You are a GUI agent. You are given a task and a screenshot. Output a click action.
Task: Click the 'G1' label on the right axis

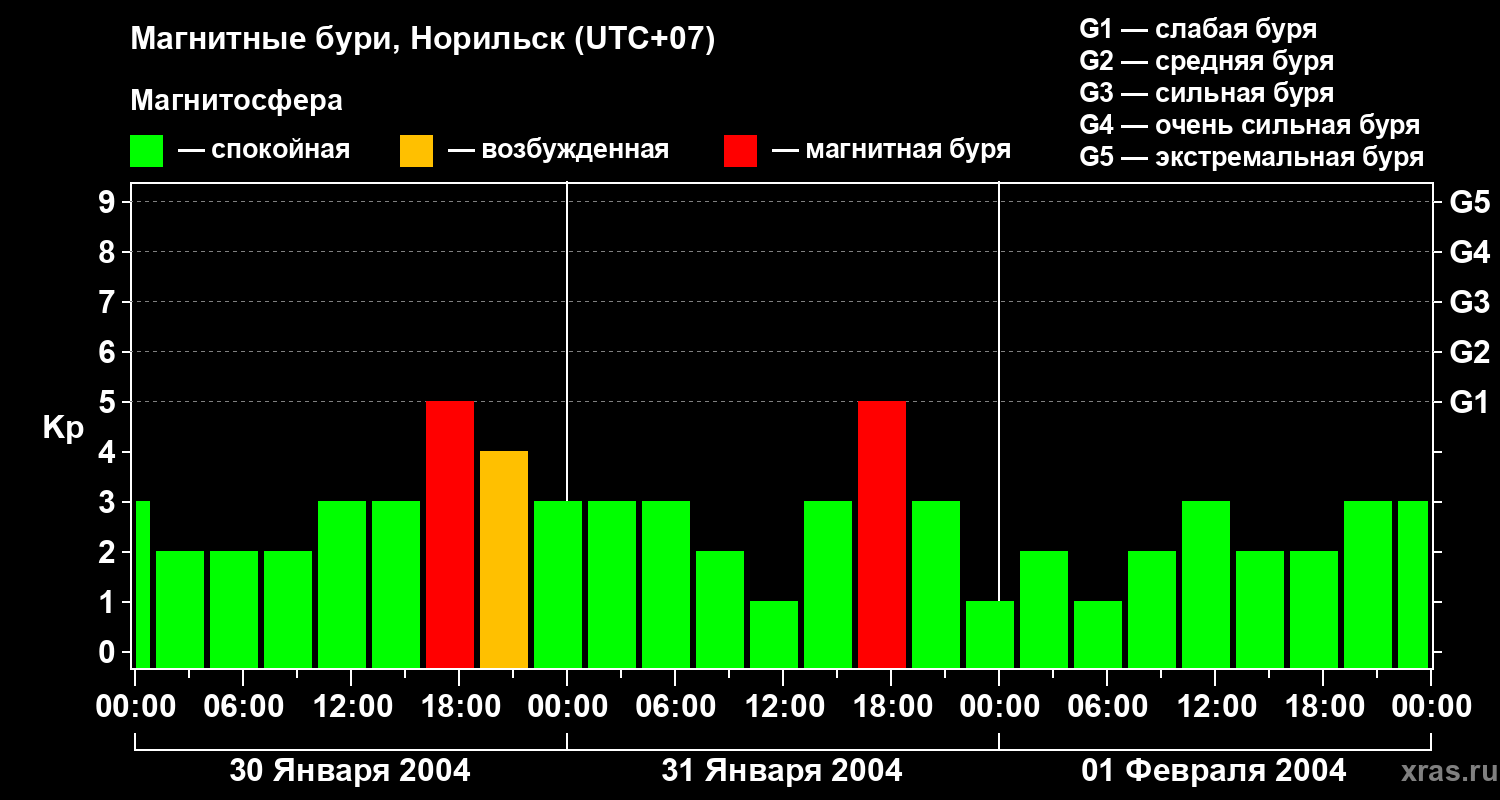pyautogui.click(x=1469, y=402)
